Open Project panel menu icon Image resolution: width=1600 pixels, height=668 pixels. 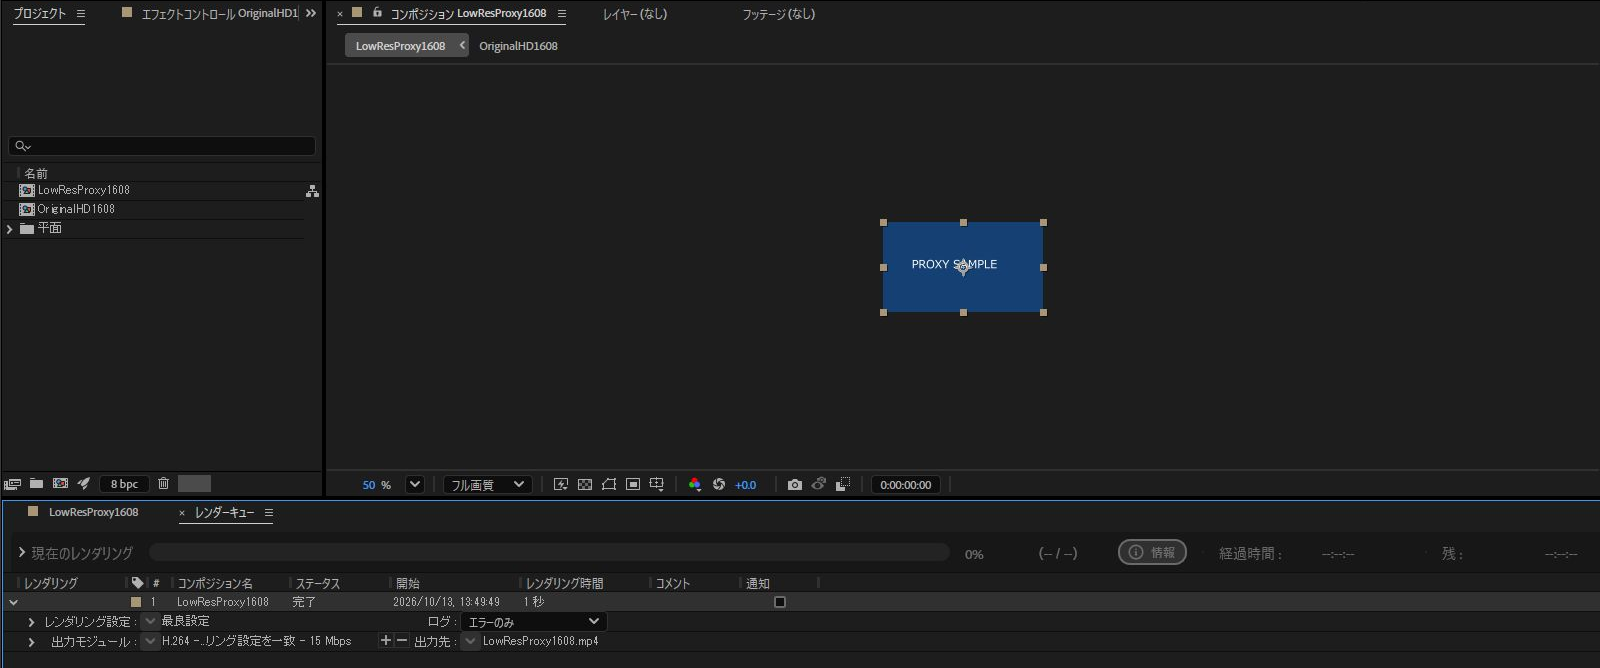81,14
